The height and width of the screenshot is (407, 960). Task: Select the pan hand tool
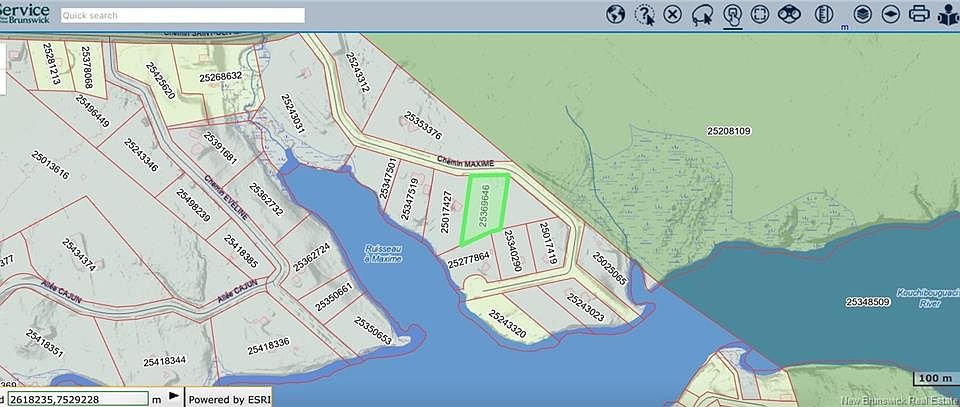732,14
